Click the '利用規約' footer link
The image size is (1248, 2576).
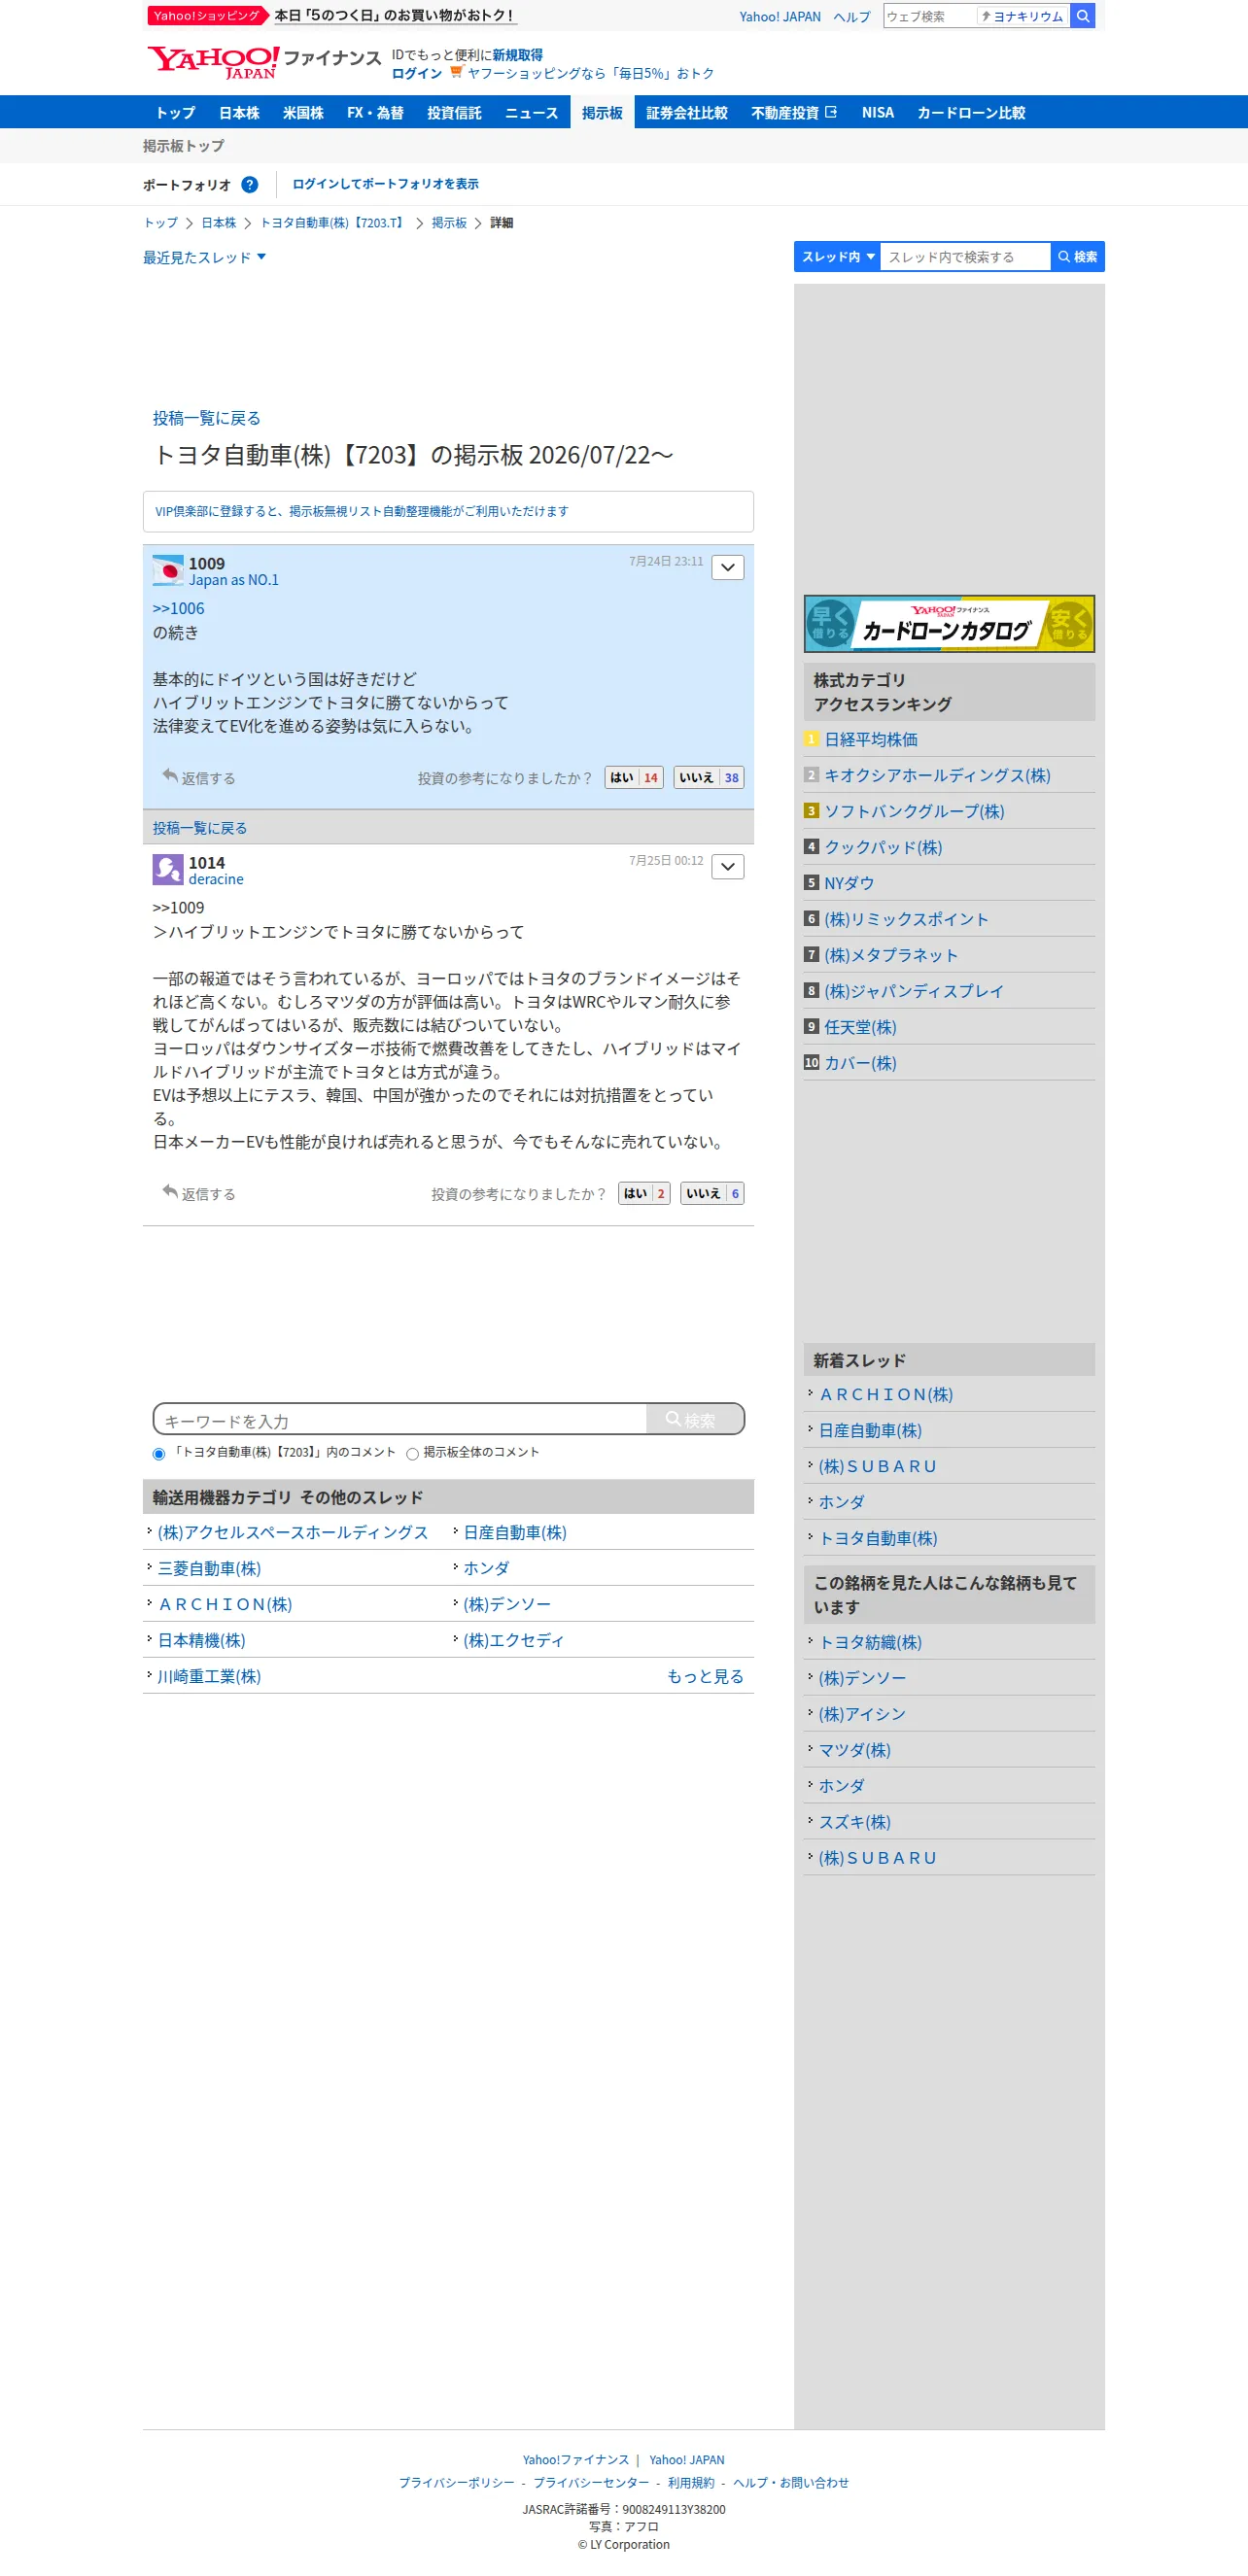[x=691, y=2483]
